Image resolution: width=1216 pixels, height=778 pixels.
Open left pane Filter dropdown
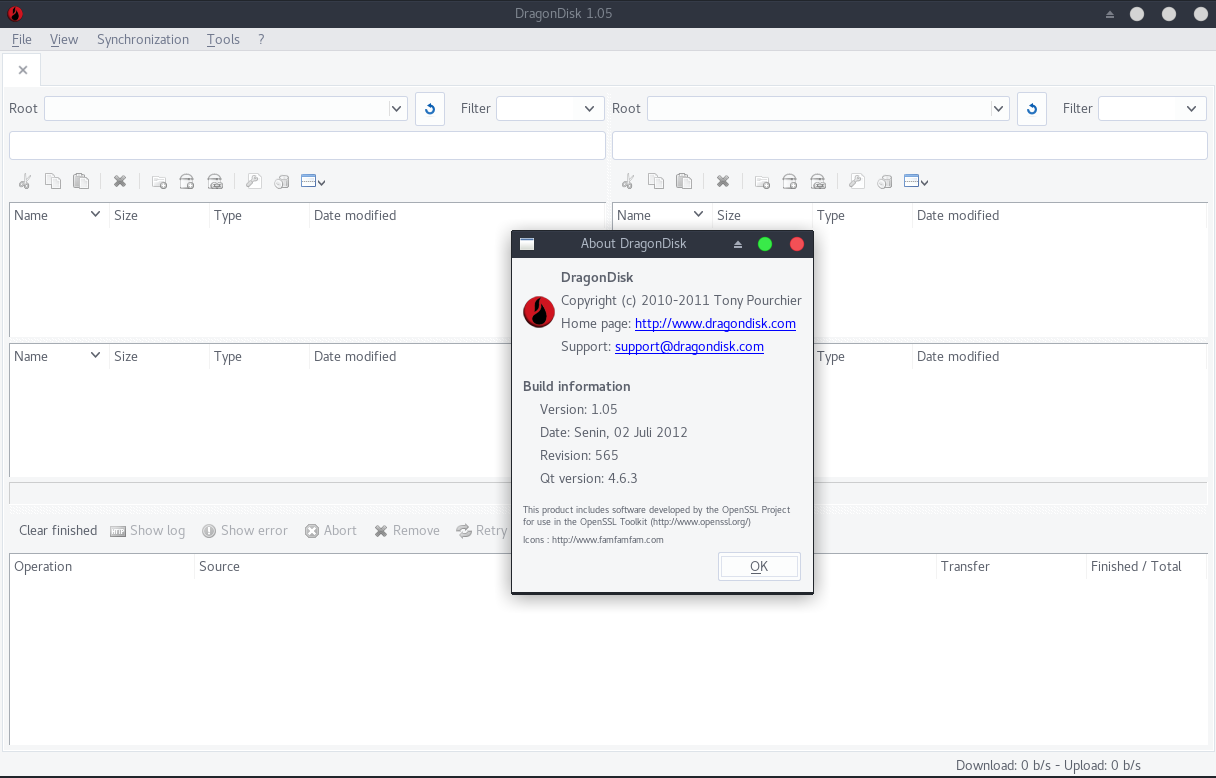click(551, 108)
